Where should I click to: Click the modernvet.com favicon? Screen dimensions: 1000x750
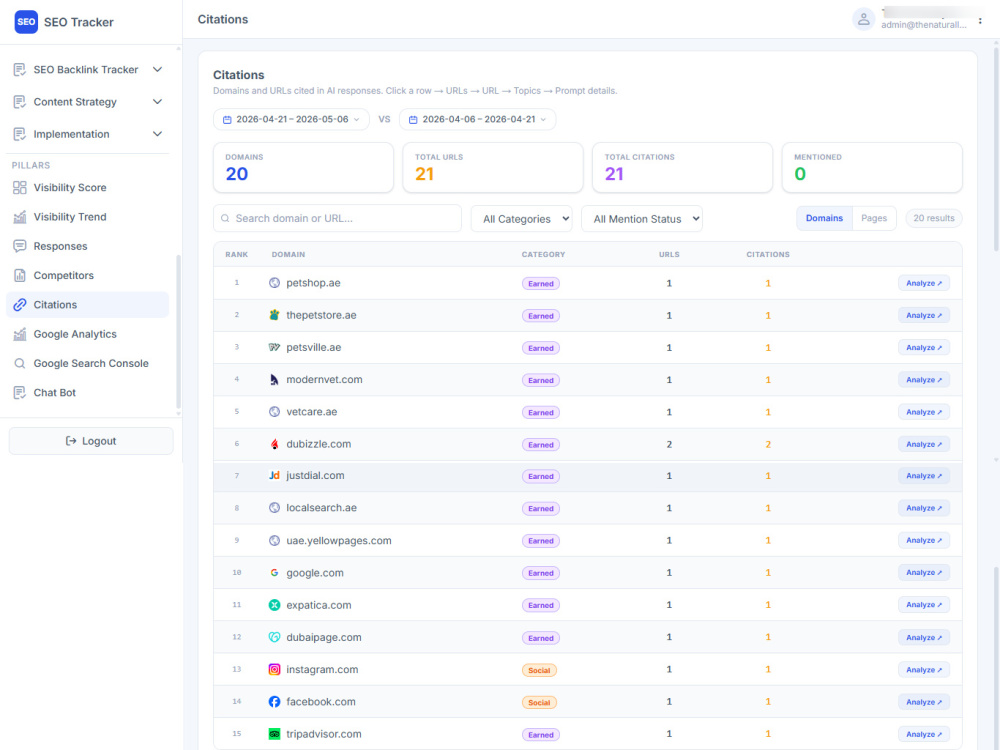coord(274,379)
